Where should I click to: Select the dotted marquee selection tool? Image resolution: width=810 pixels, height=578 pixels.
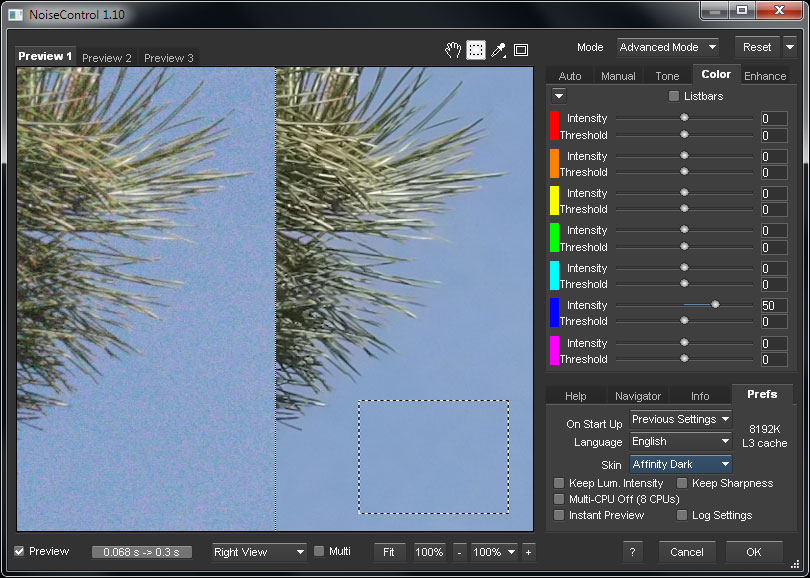[x=476, y=50]
